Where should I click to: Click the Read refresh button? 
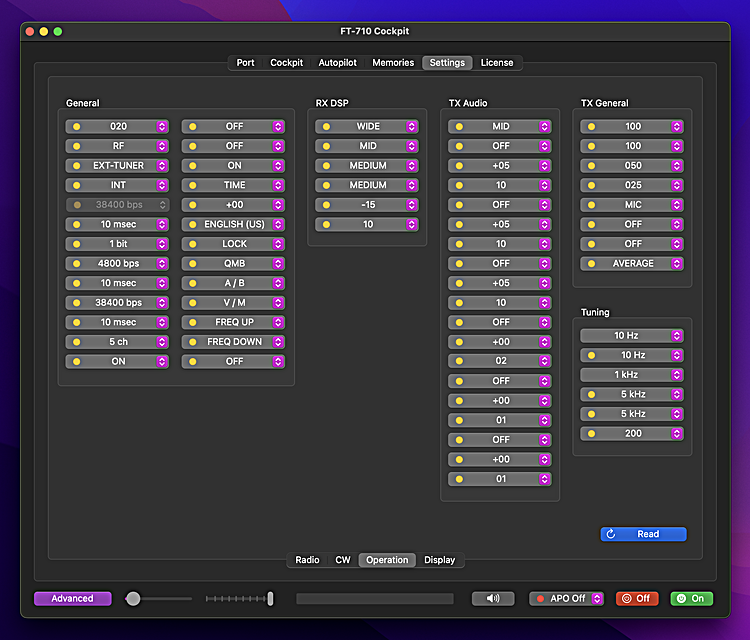click(x=643, y=534)
